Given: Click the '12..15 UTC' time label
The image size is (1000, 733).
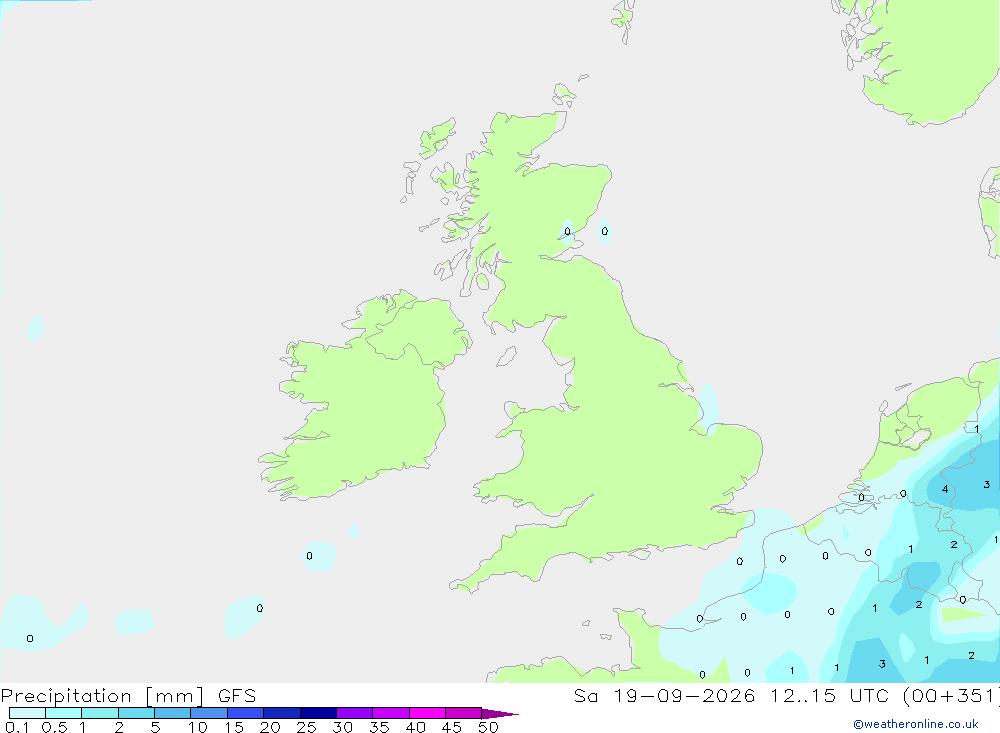Looking at the screenshot, I should pos(832,696).
